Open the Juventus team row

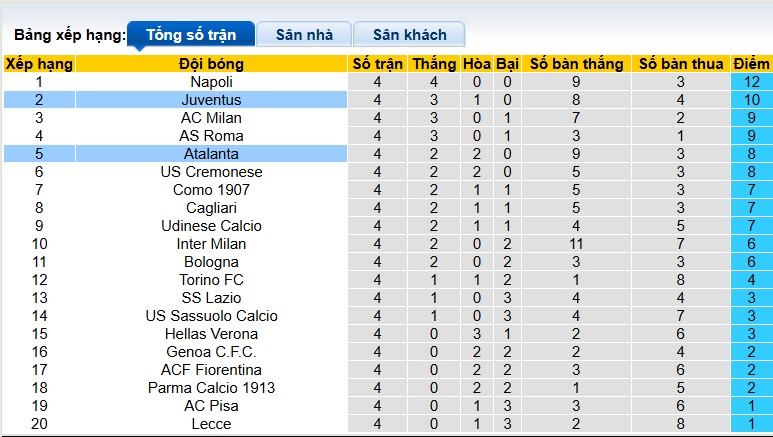pos(211,100)
